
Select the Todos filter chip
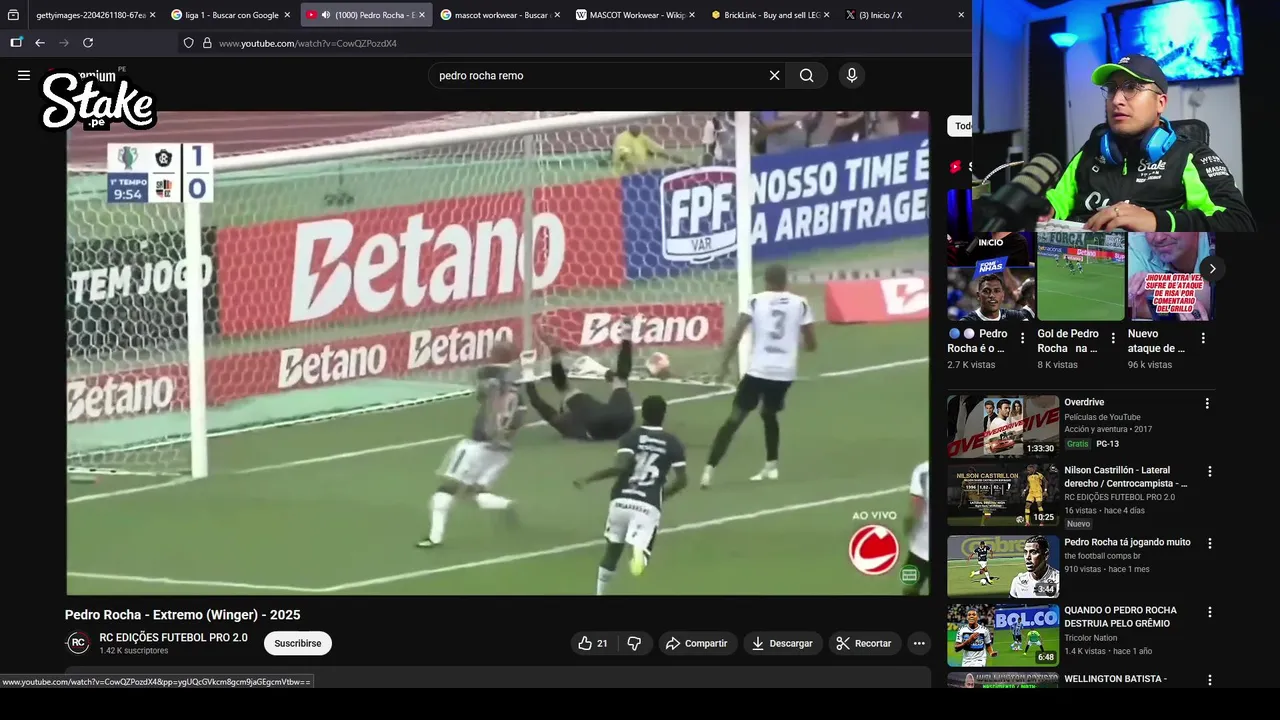962,126
